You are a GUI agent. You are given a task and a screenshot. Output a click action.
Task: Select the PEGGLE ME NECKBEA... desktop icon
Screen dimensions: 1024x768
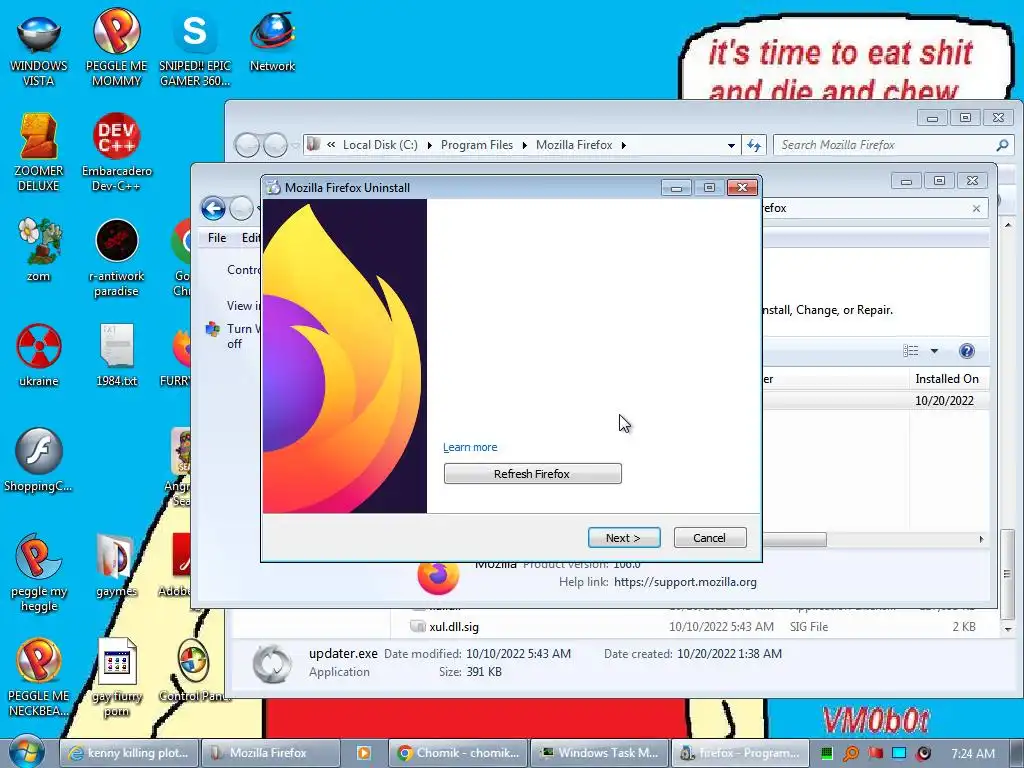coord(39,678)
